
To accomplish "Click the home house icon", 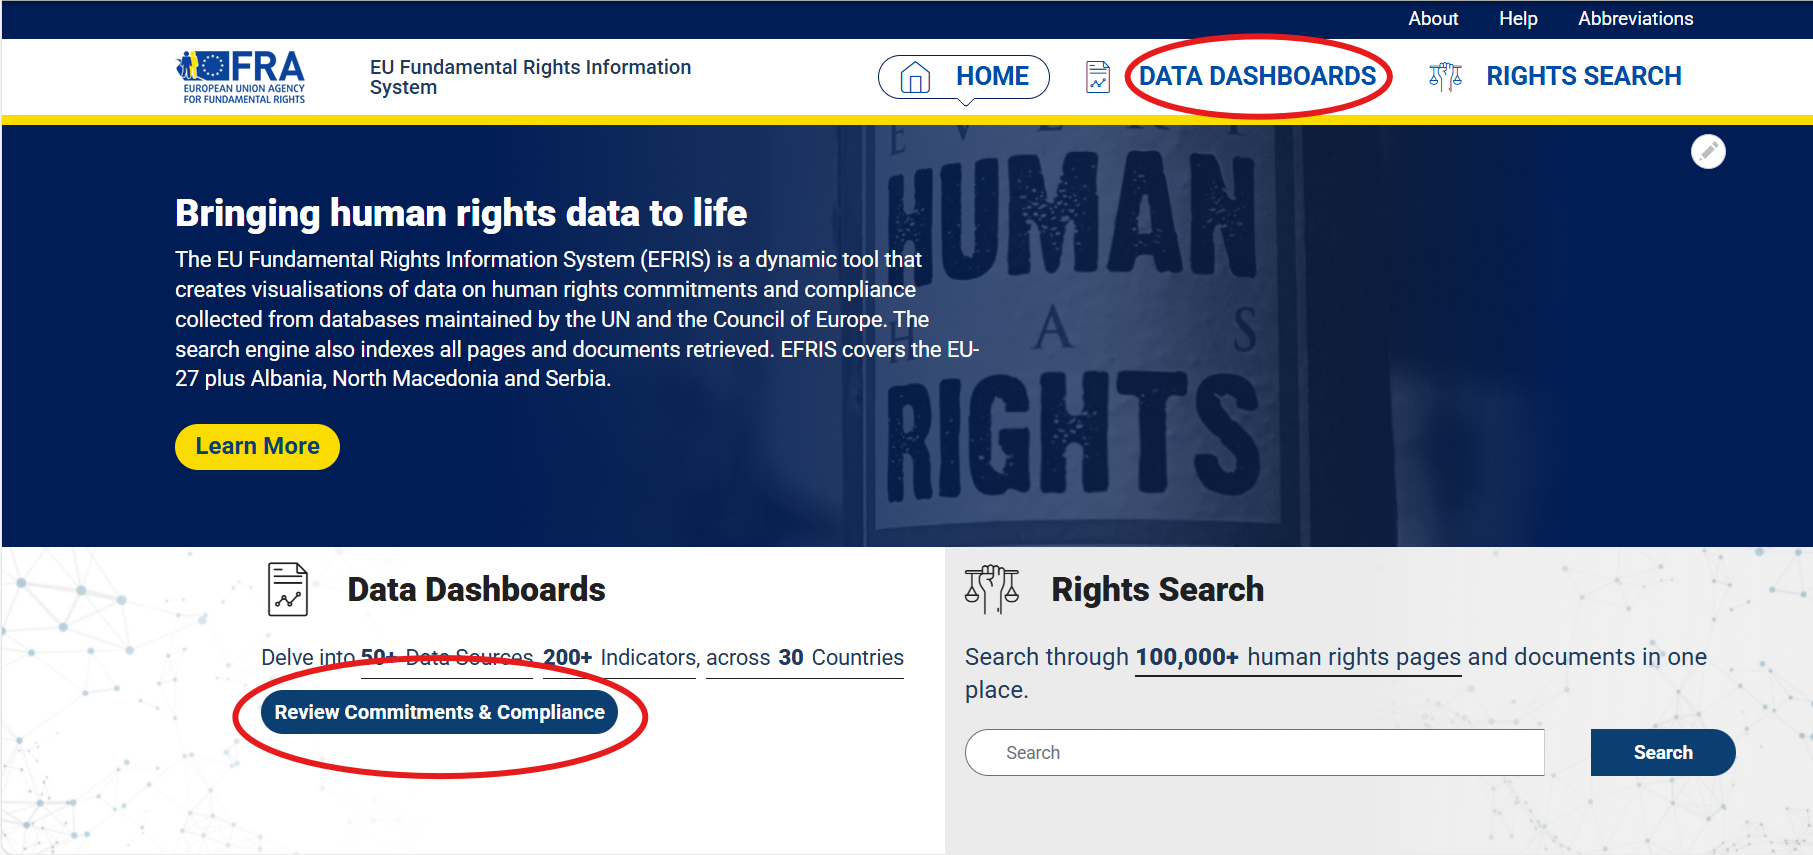I will tap(915, 77).
